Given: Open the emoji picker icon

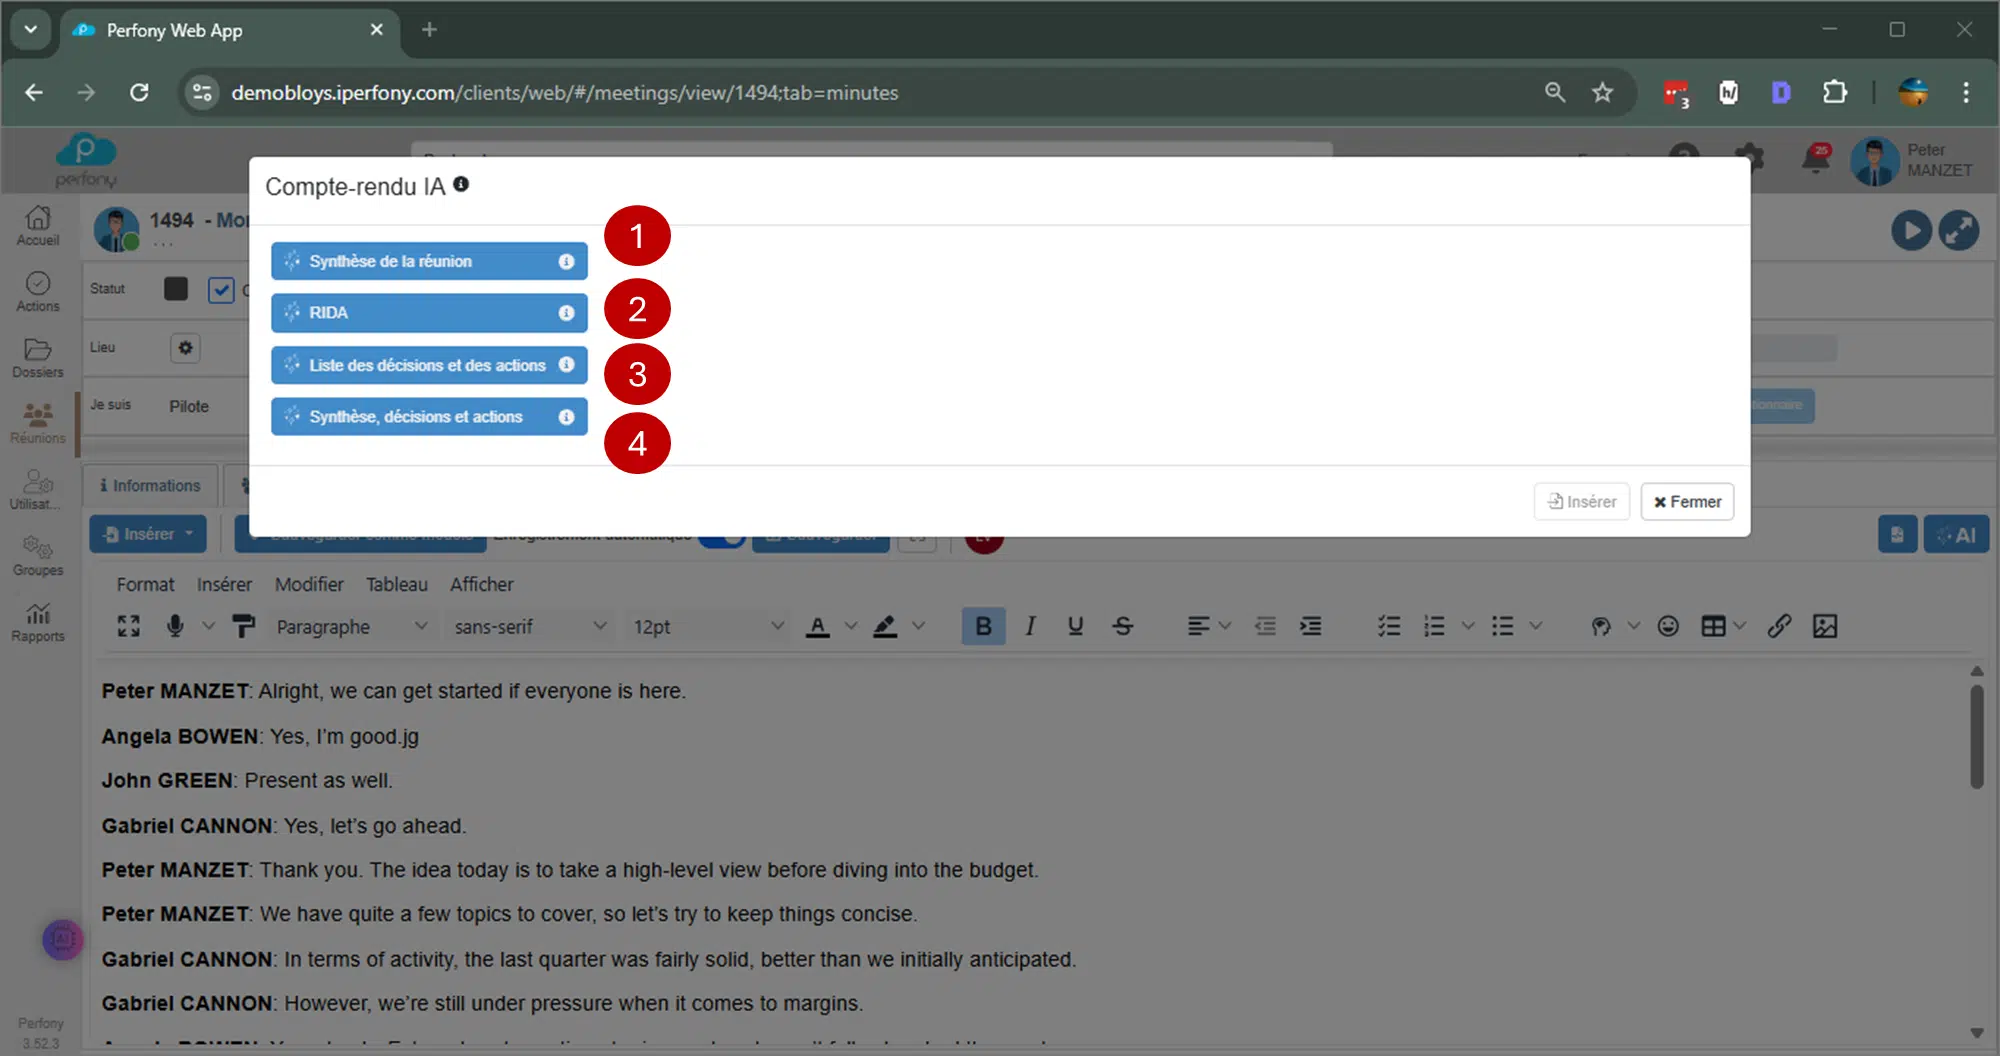Looking at the screenshot, I should 1668,626.
